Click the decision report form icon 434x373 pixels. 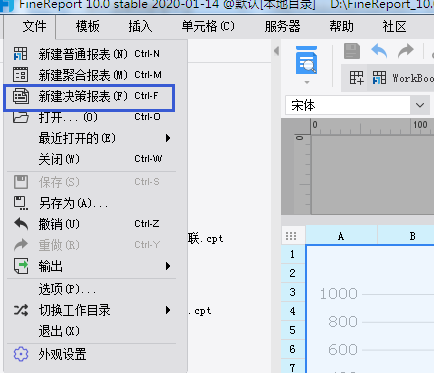21,96
